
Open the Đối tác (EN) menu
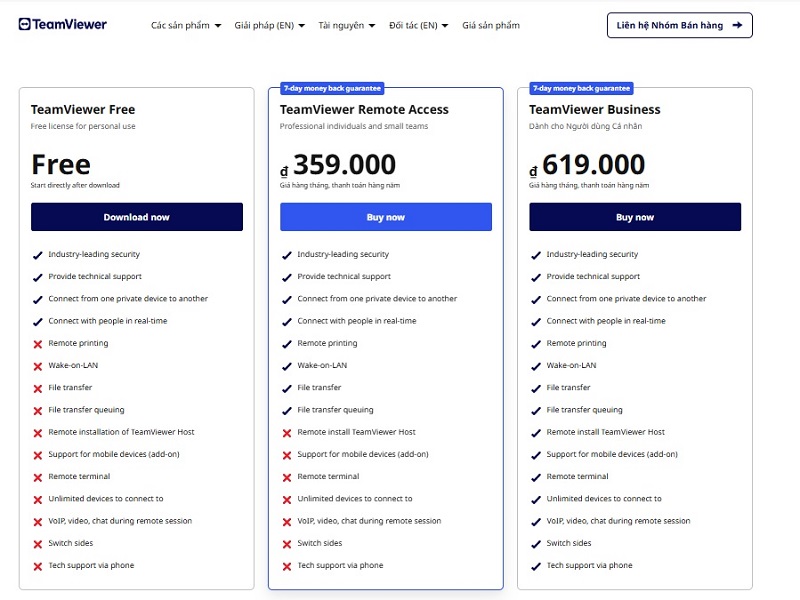(x=418, y=25)
